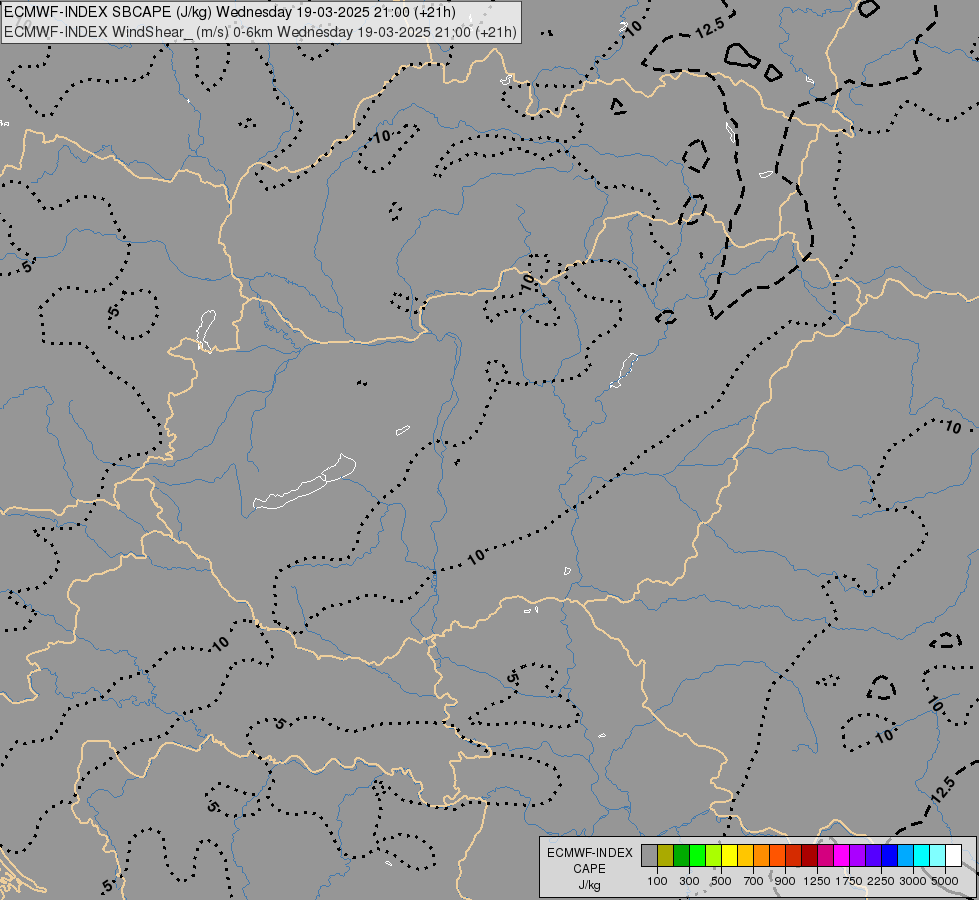Click the "1250" legend tick label
979x900 pixels.
817,881
